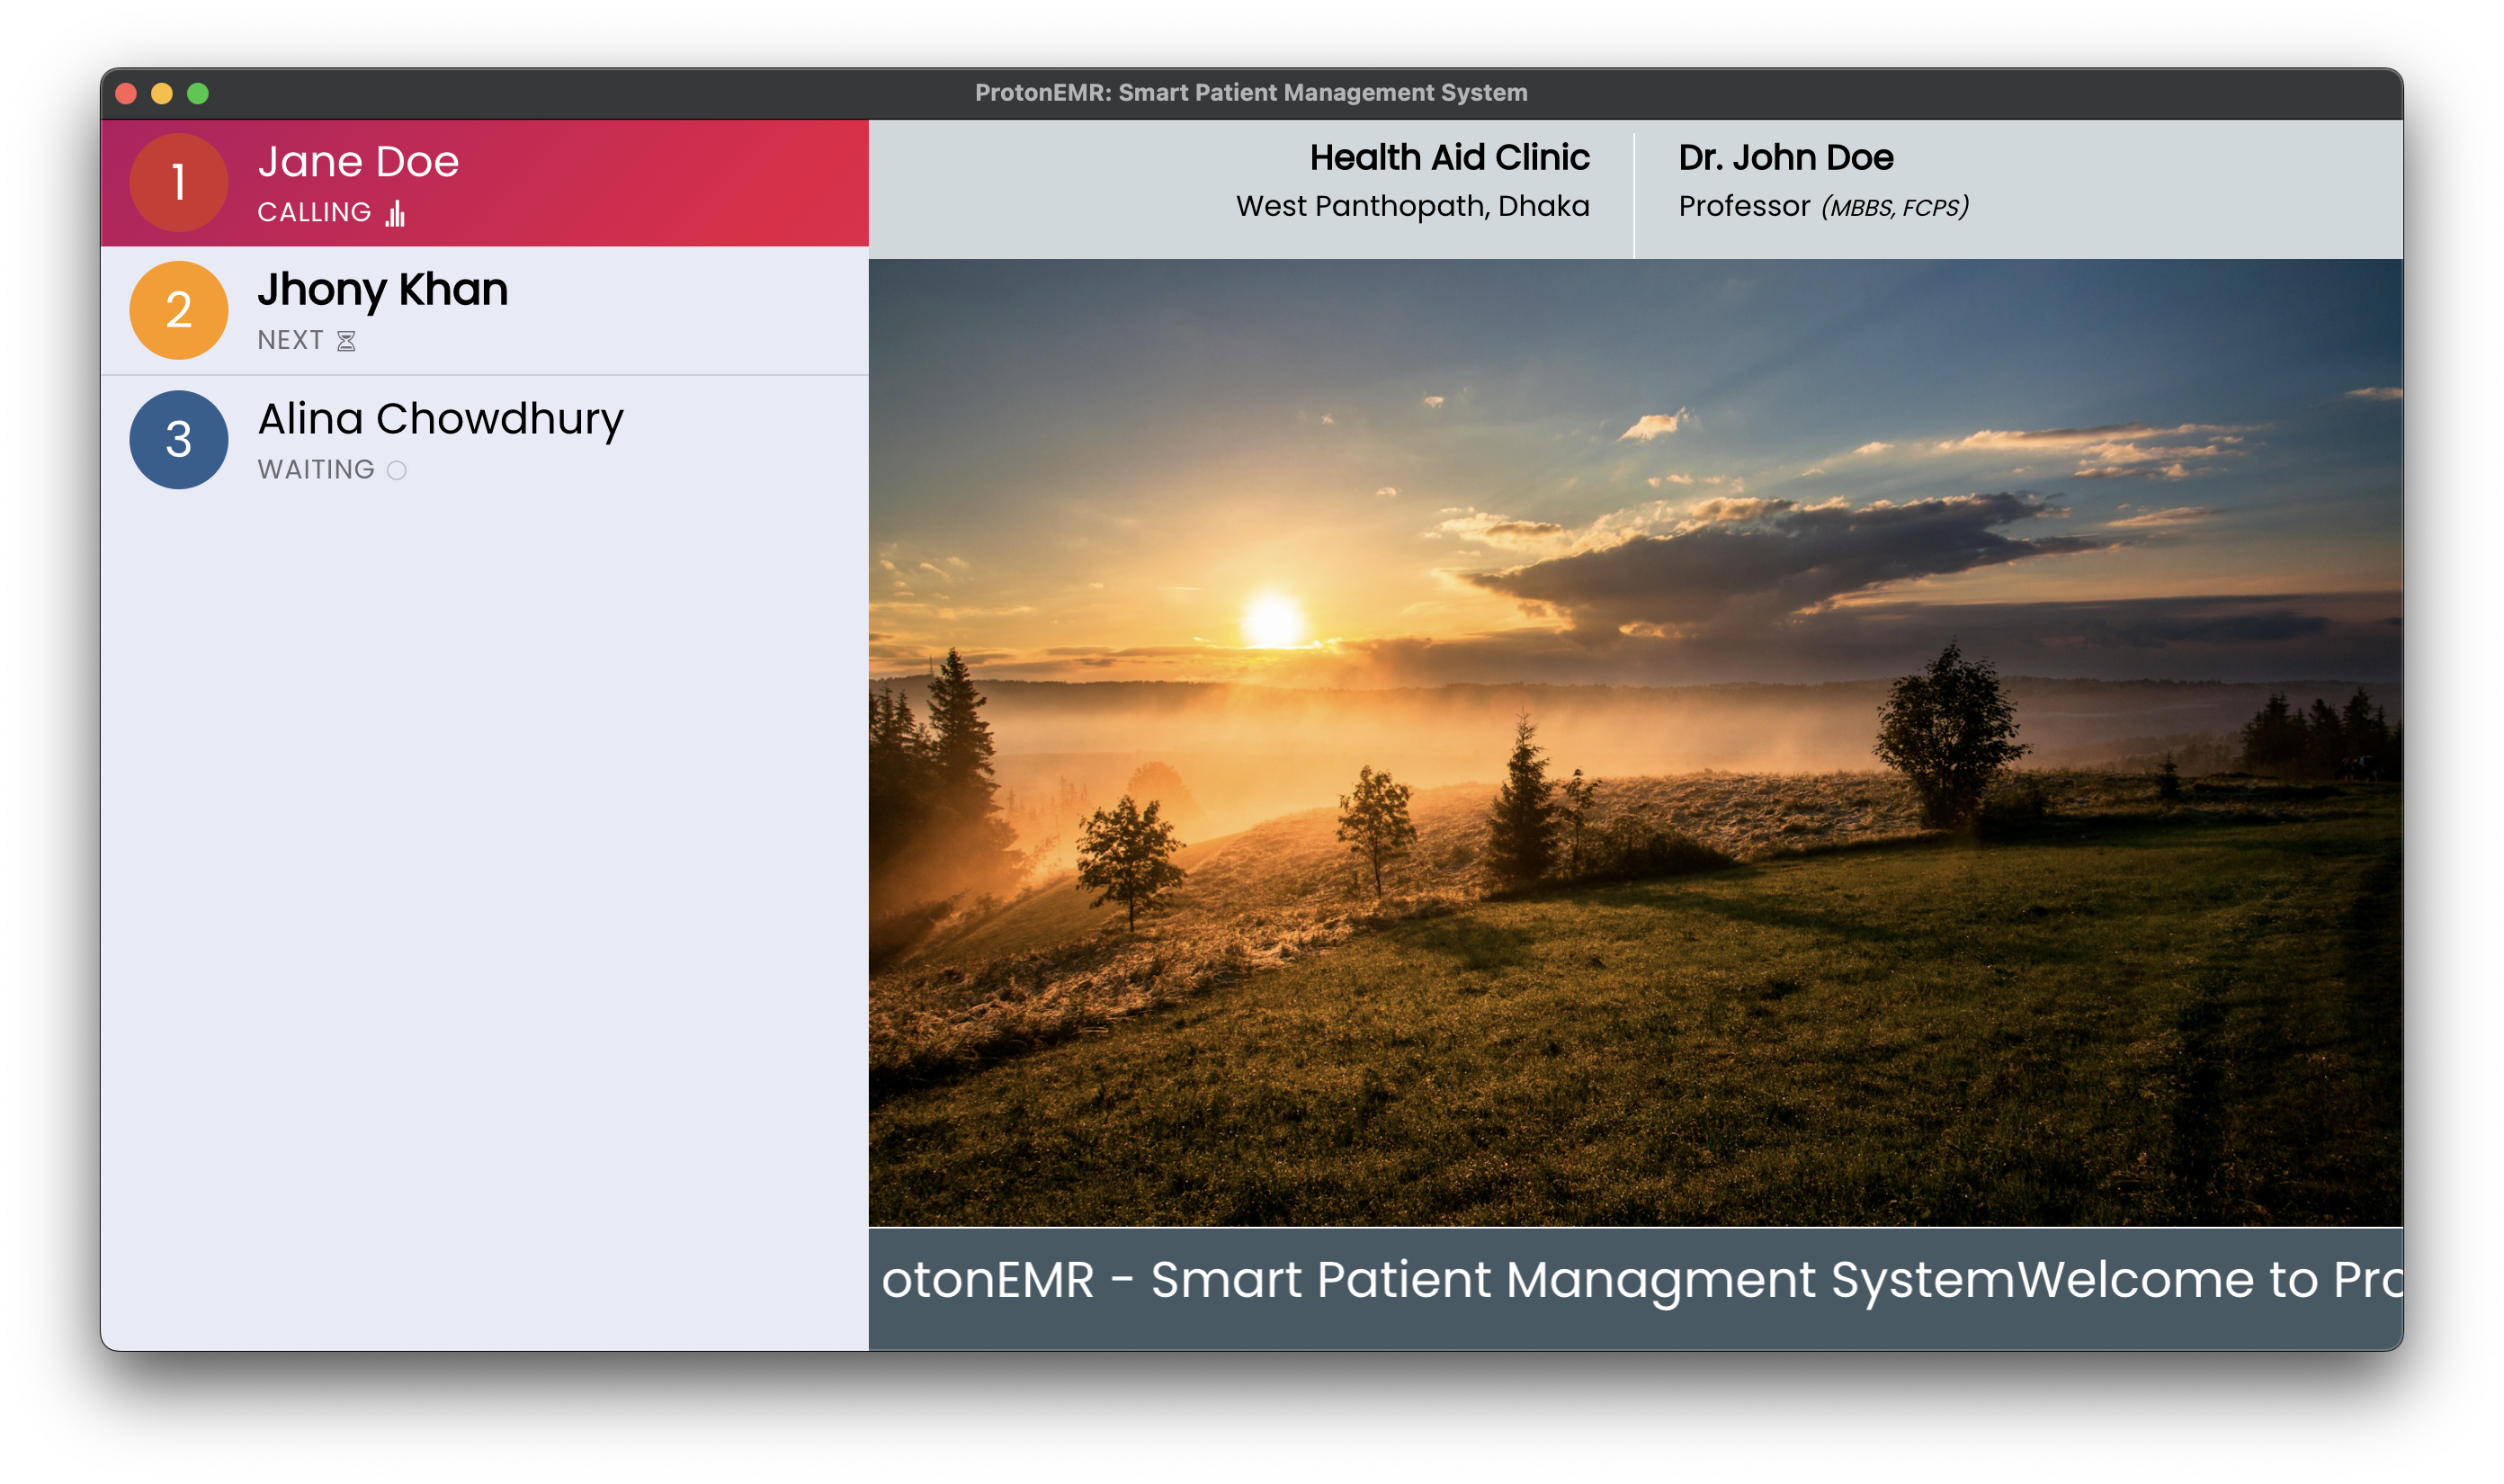Click the Professor (MBBS, FCPS) credentials
Viewport: 2504px width, 1484px height.
1823,209
